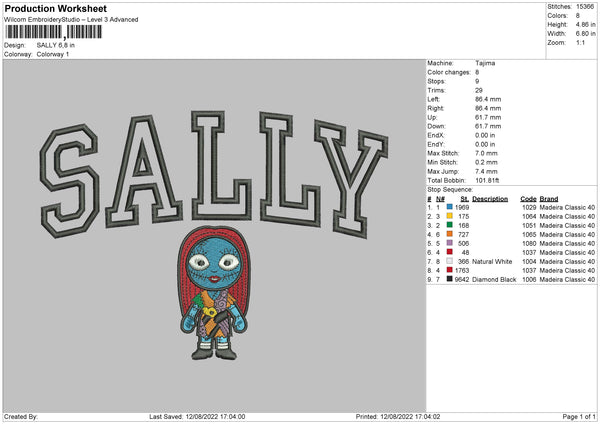The image size is (600, 424).
Task: Click the "Design:" label
Action: pos(15,45)
